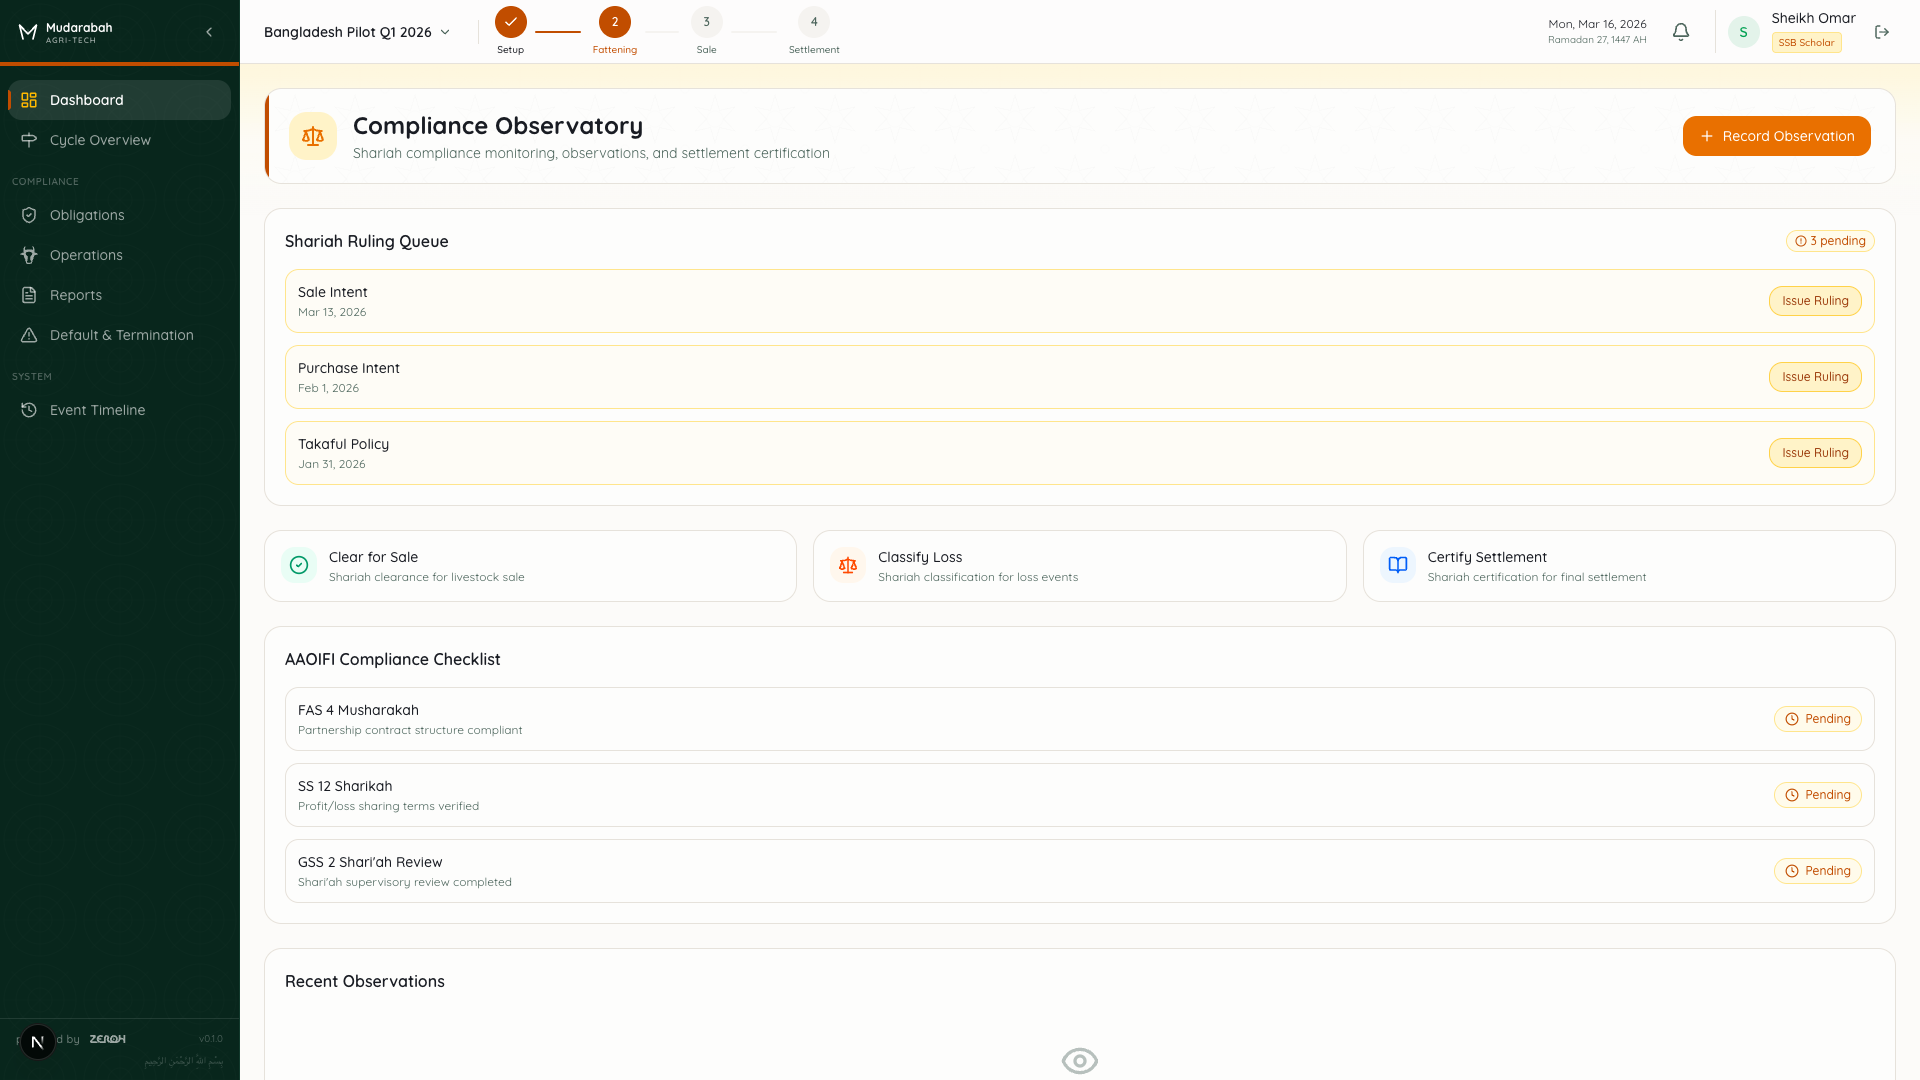Click the Operations sidebar icon
Image resolution: width=1920 pixels, height=1080 pixels.
29,255
